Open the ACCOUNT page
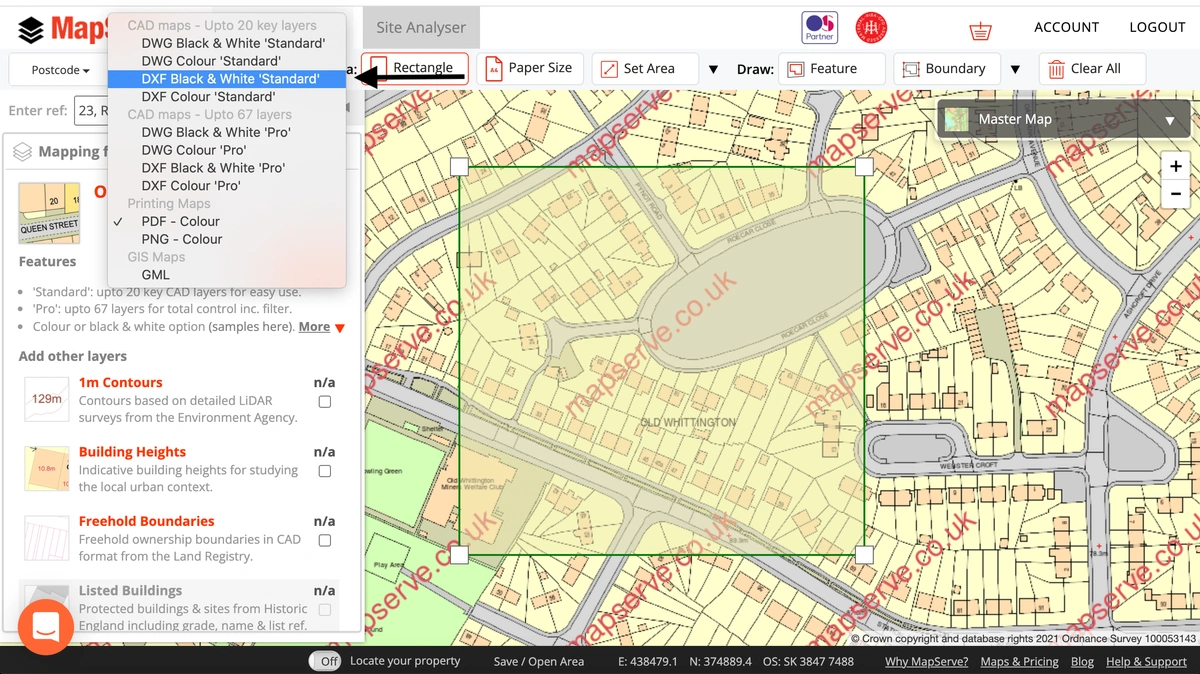Viewport: 1200px width, 674px height. coord(1066,27)
